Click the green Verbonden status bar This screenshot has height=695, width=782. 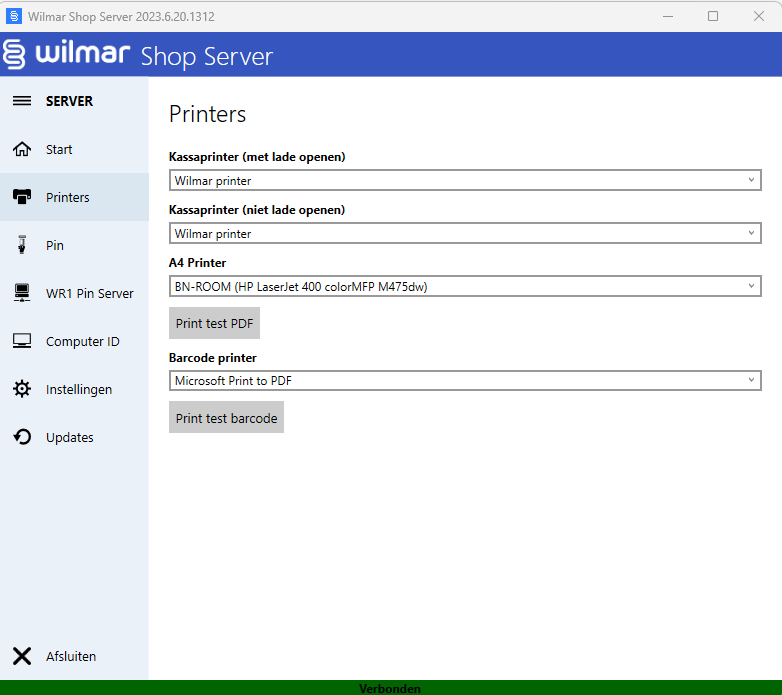[390, 688]
